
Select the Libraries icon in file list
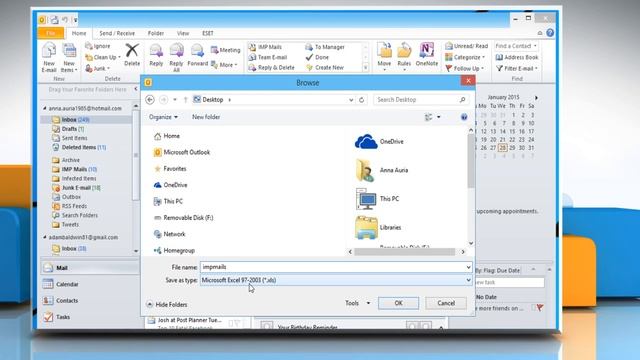pos(366,227)
